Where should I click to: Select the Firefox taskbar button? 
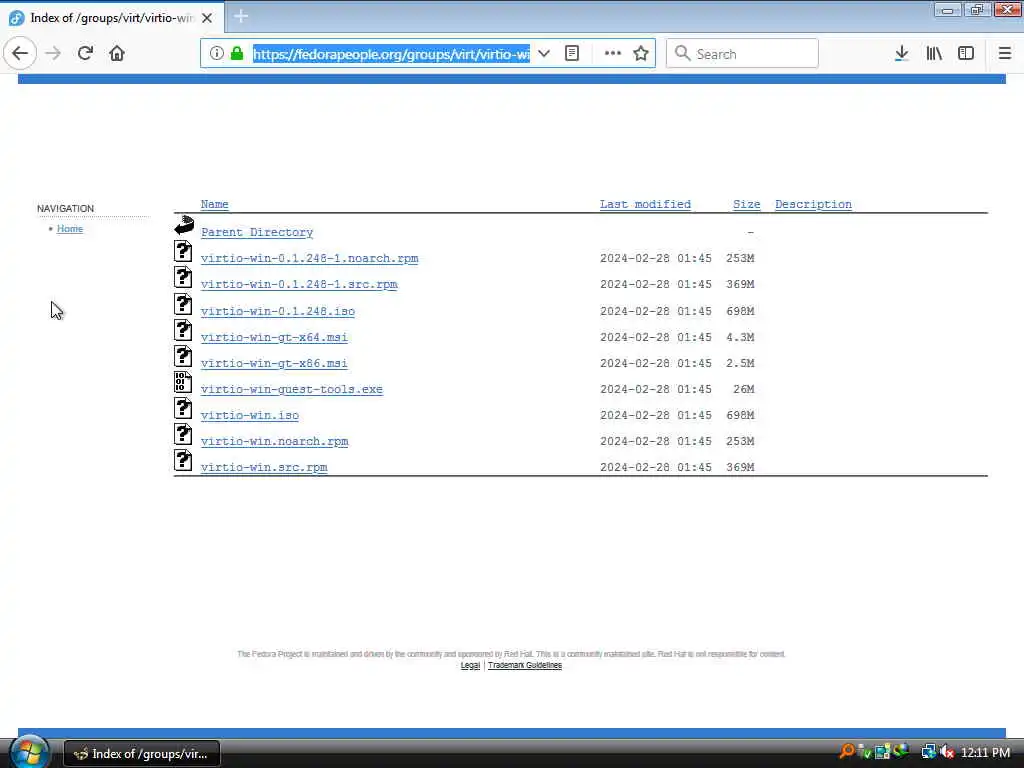pos(142,754)
